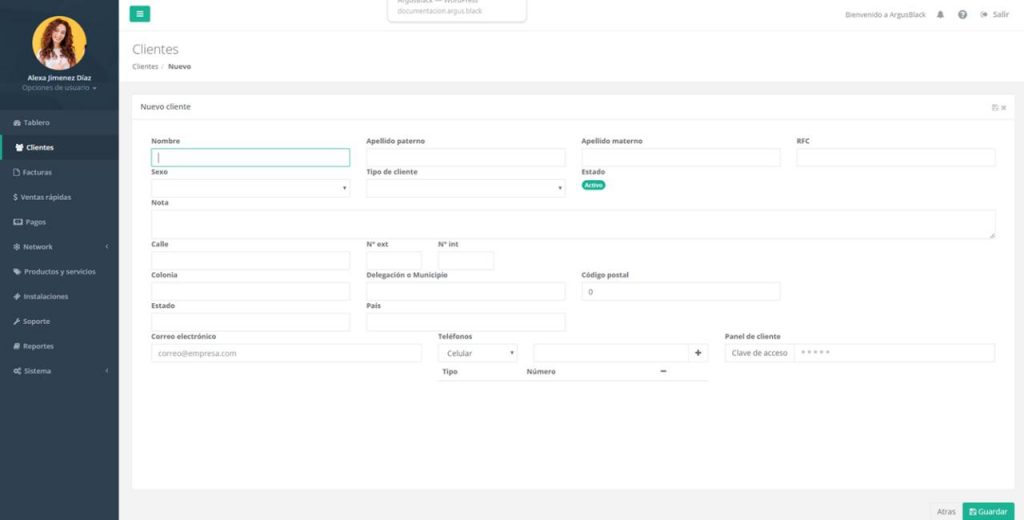Log out using the Salir link
The height and width of the screenshot is (520, 1024).
click(x=995, y=14)
